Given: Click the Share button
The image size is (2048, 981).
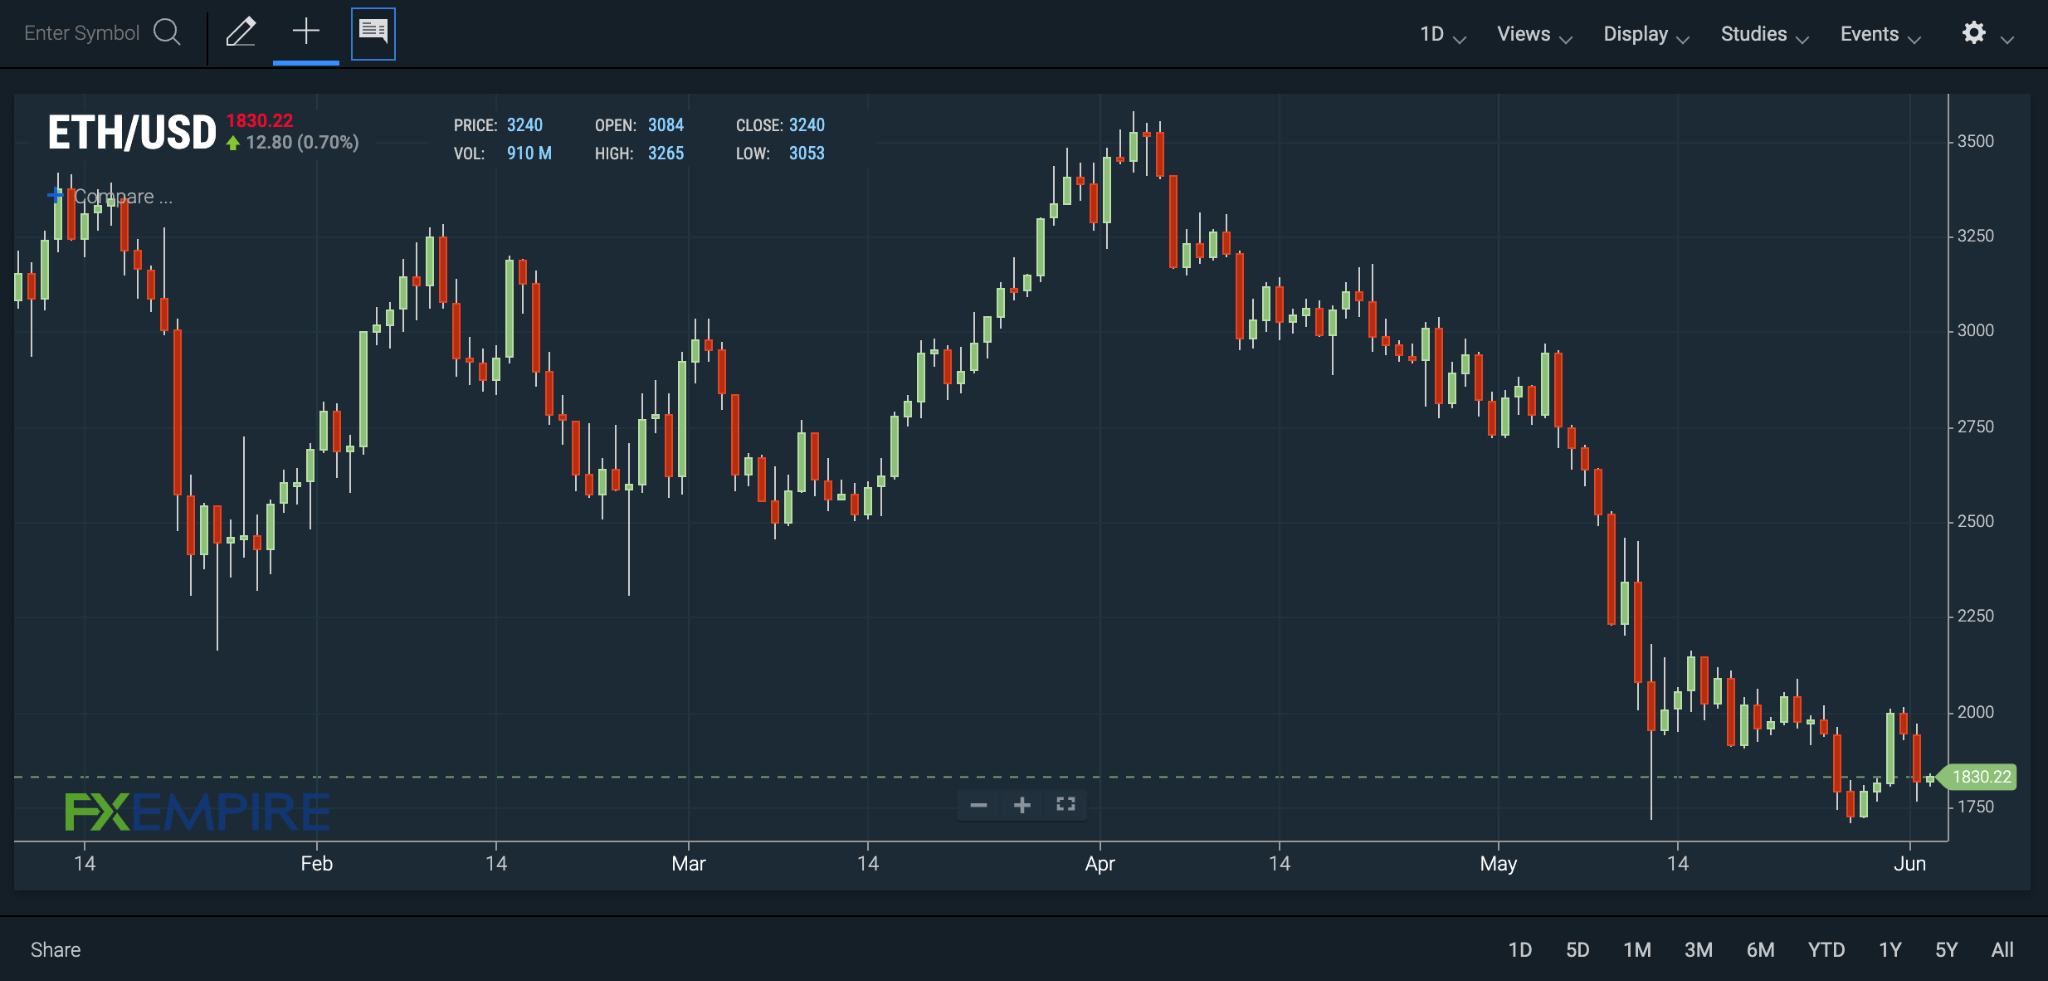Looking at the screenshot, I should pos(55,950).
